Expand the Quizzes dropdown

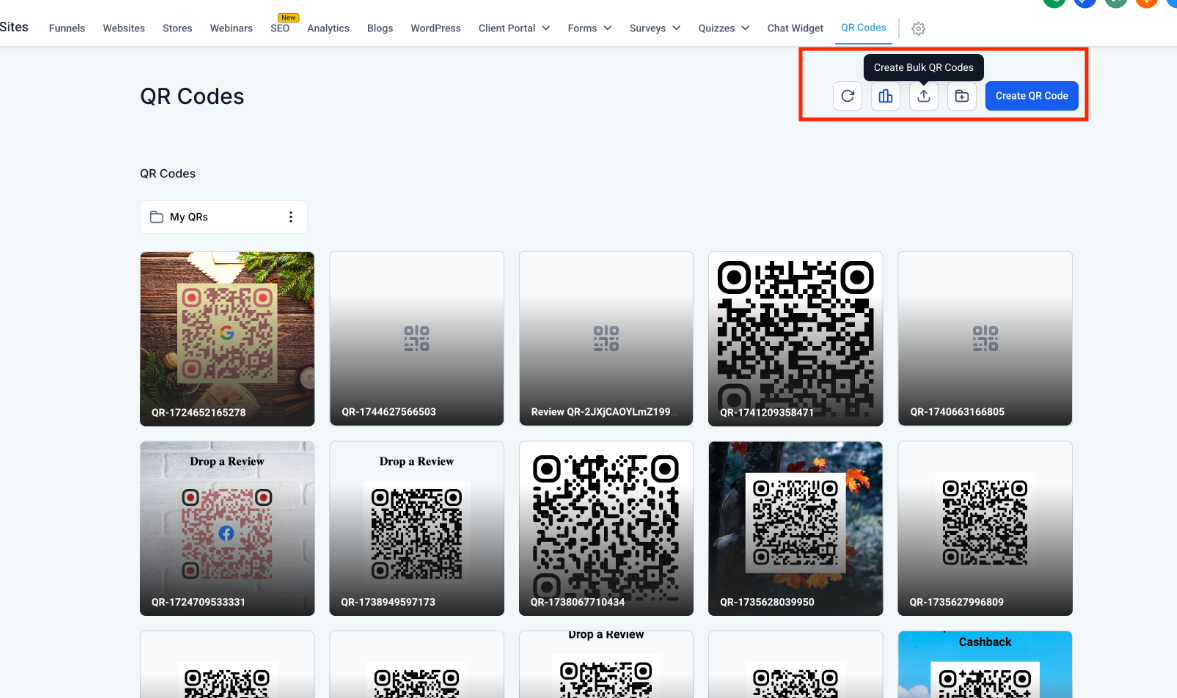[724, 29]
